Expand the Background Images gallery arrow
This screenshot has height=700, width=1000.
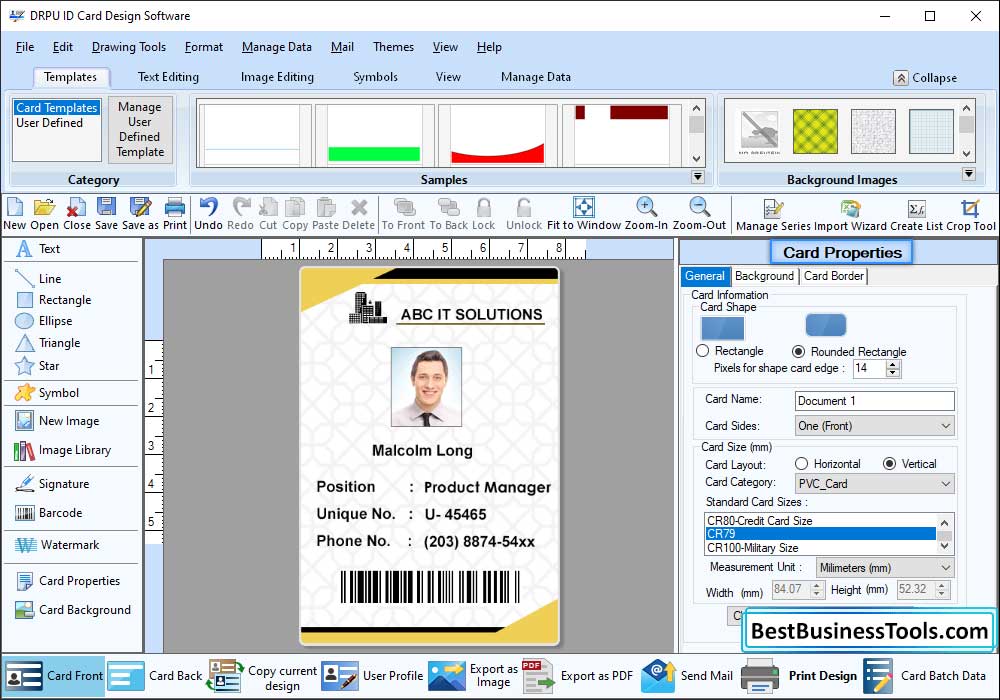tap(969, 173)
